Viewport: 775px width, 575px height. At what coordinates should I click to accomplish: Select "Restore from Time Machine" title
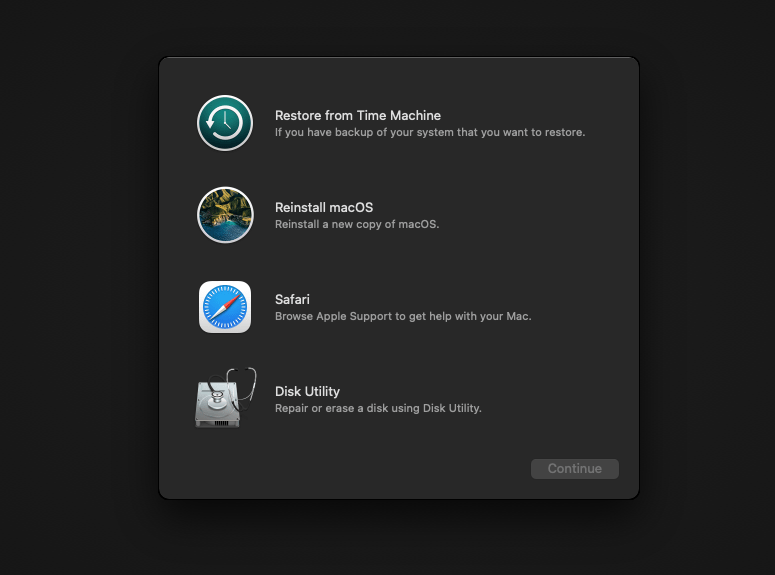(358, 116)
